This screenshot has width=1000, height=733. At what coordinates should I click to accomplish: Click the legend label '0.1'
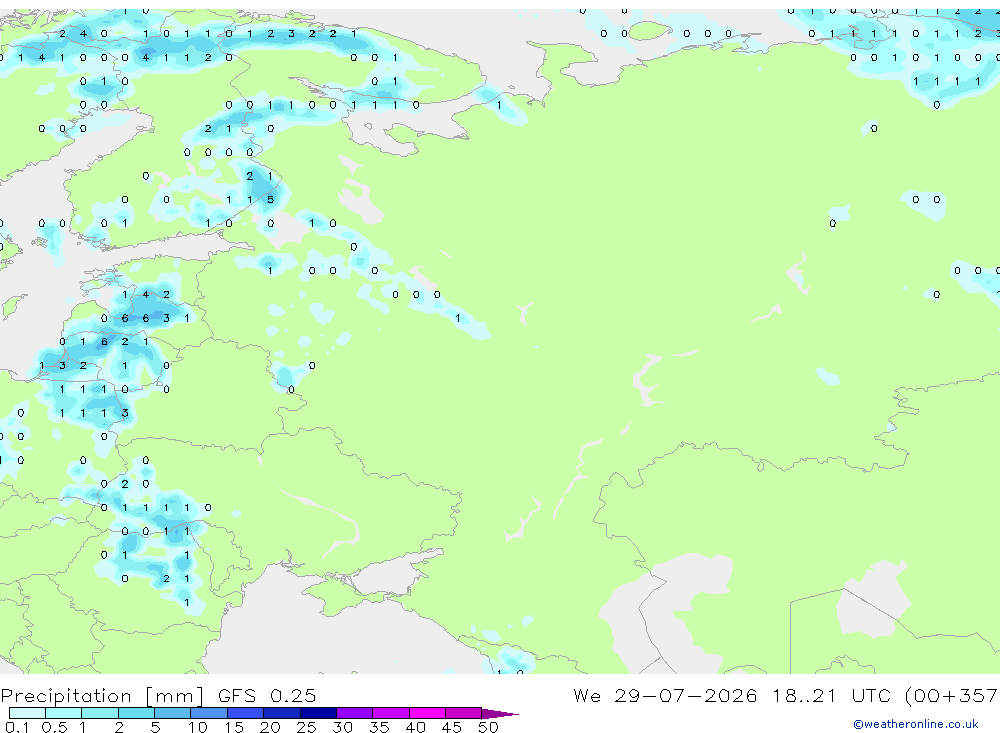point(17,727)
